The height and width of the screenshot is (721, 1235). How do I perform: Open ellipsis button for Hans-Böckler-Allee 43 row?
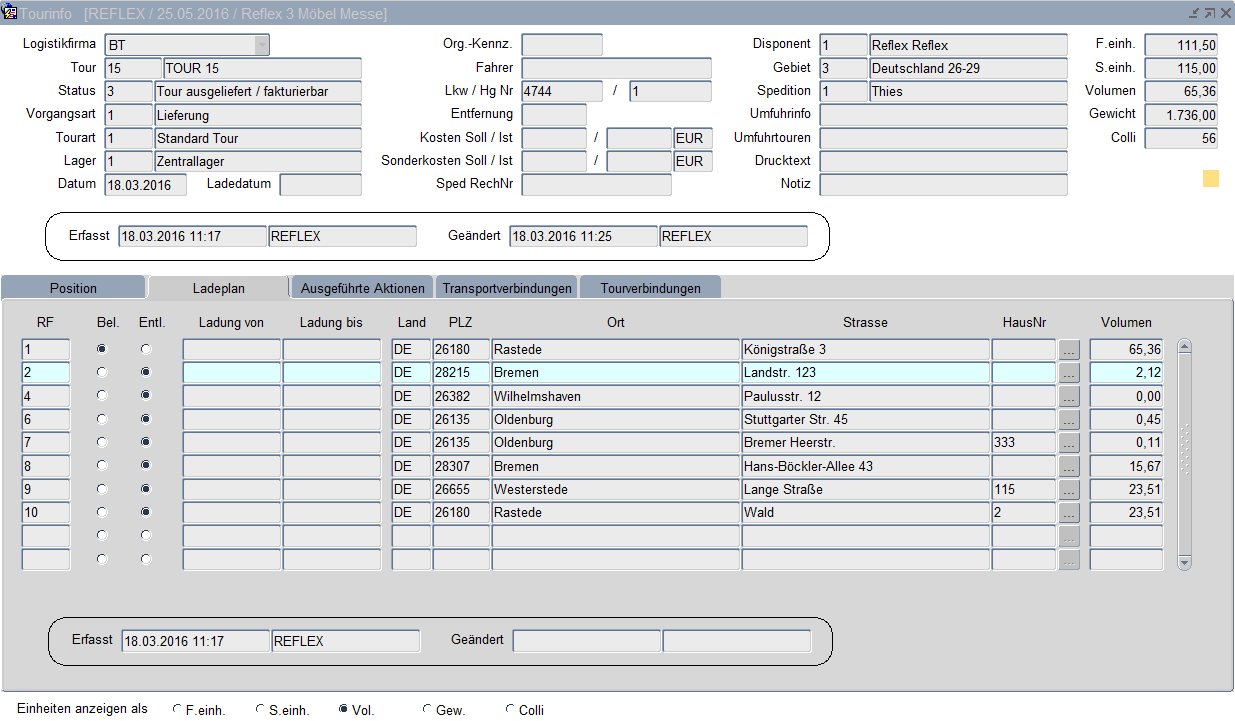1069,467
